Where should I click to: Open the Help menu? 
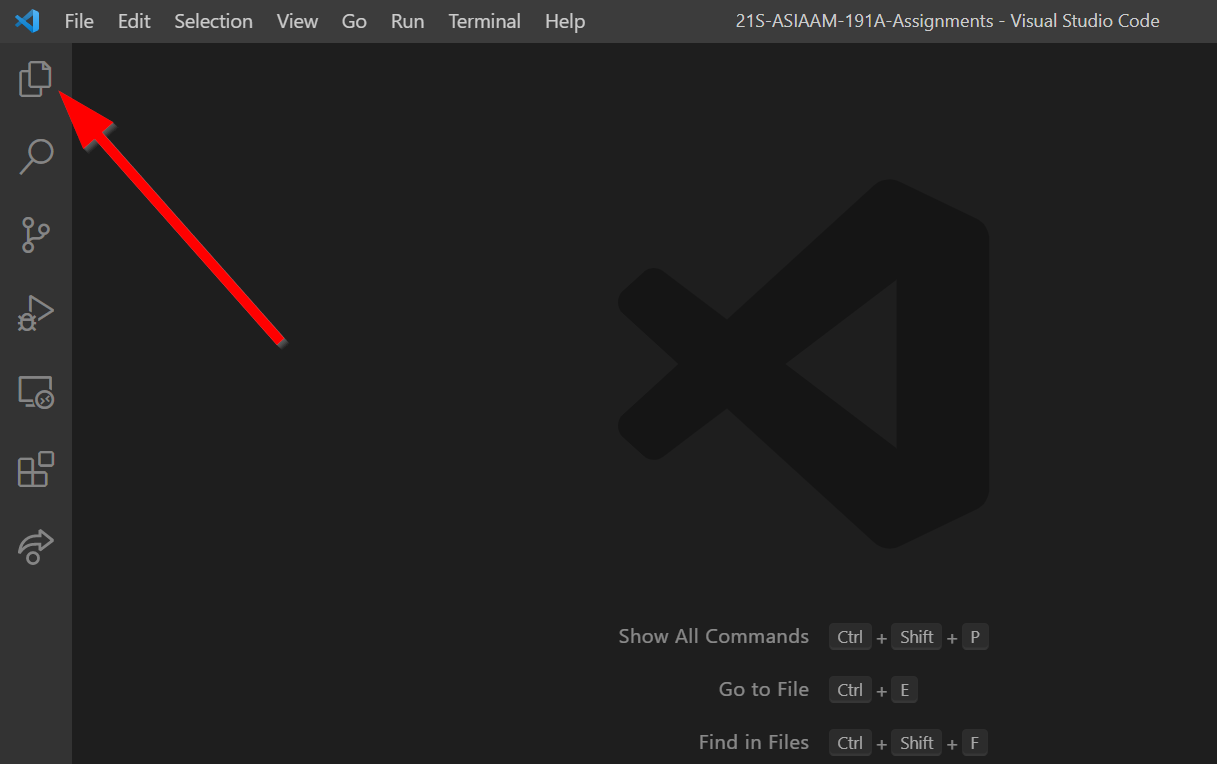[x=565, y=21]
